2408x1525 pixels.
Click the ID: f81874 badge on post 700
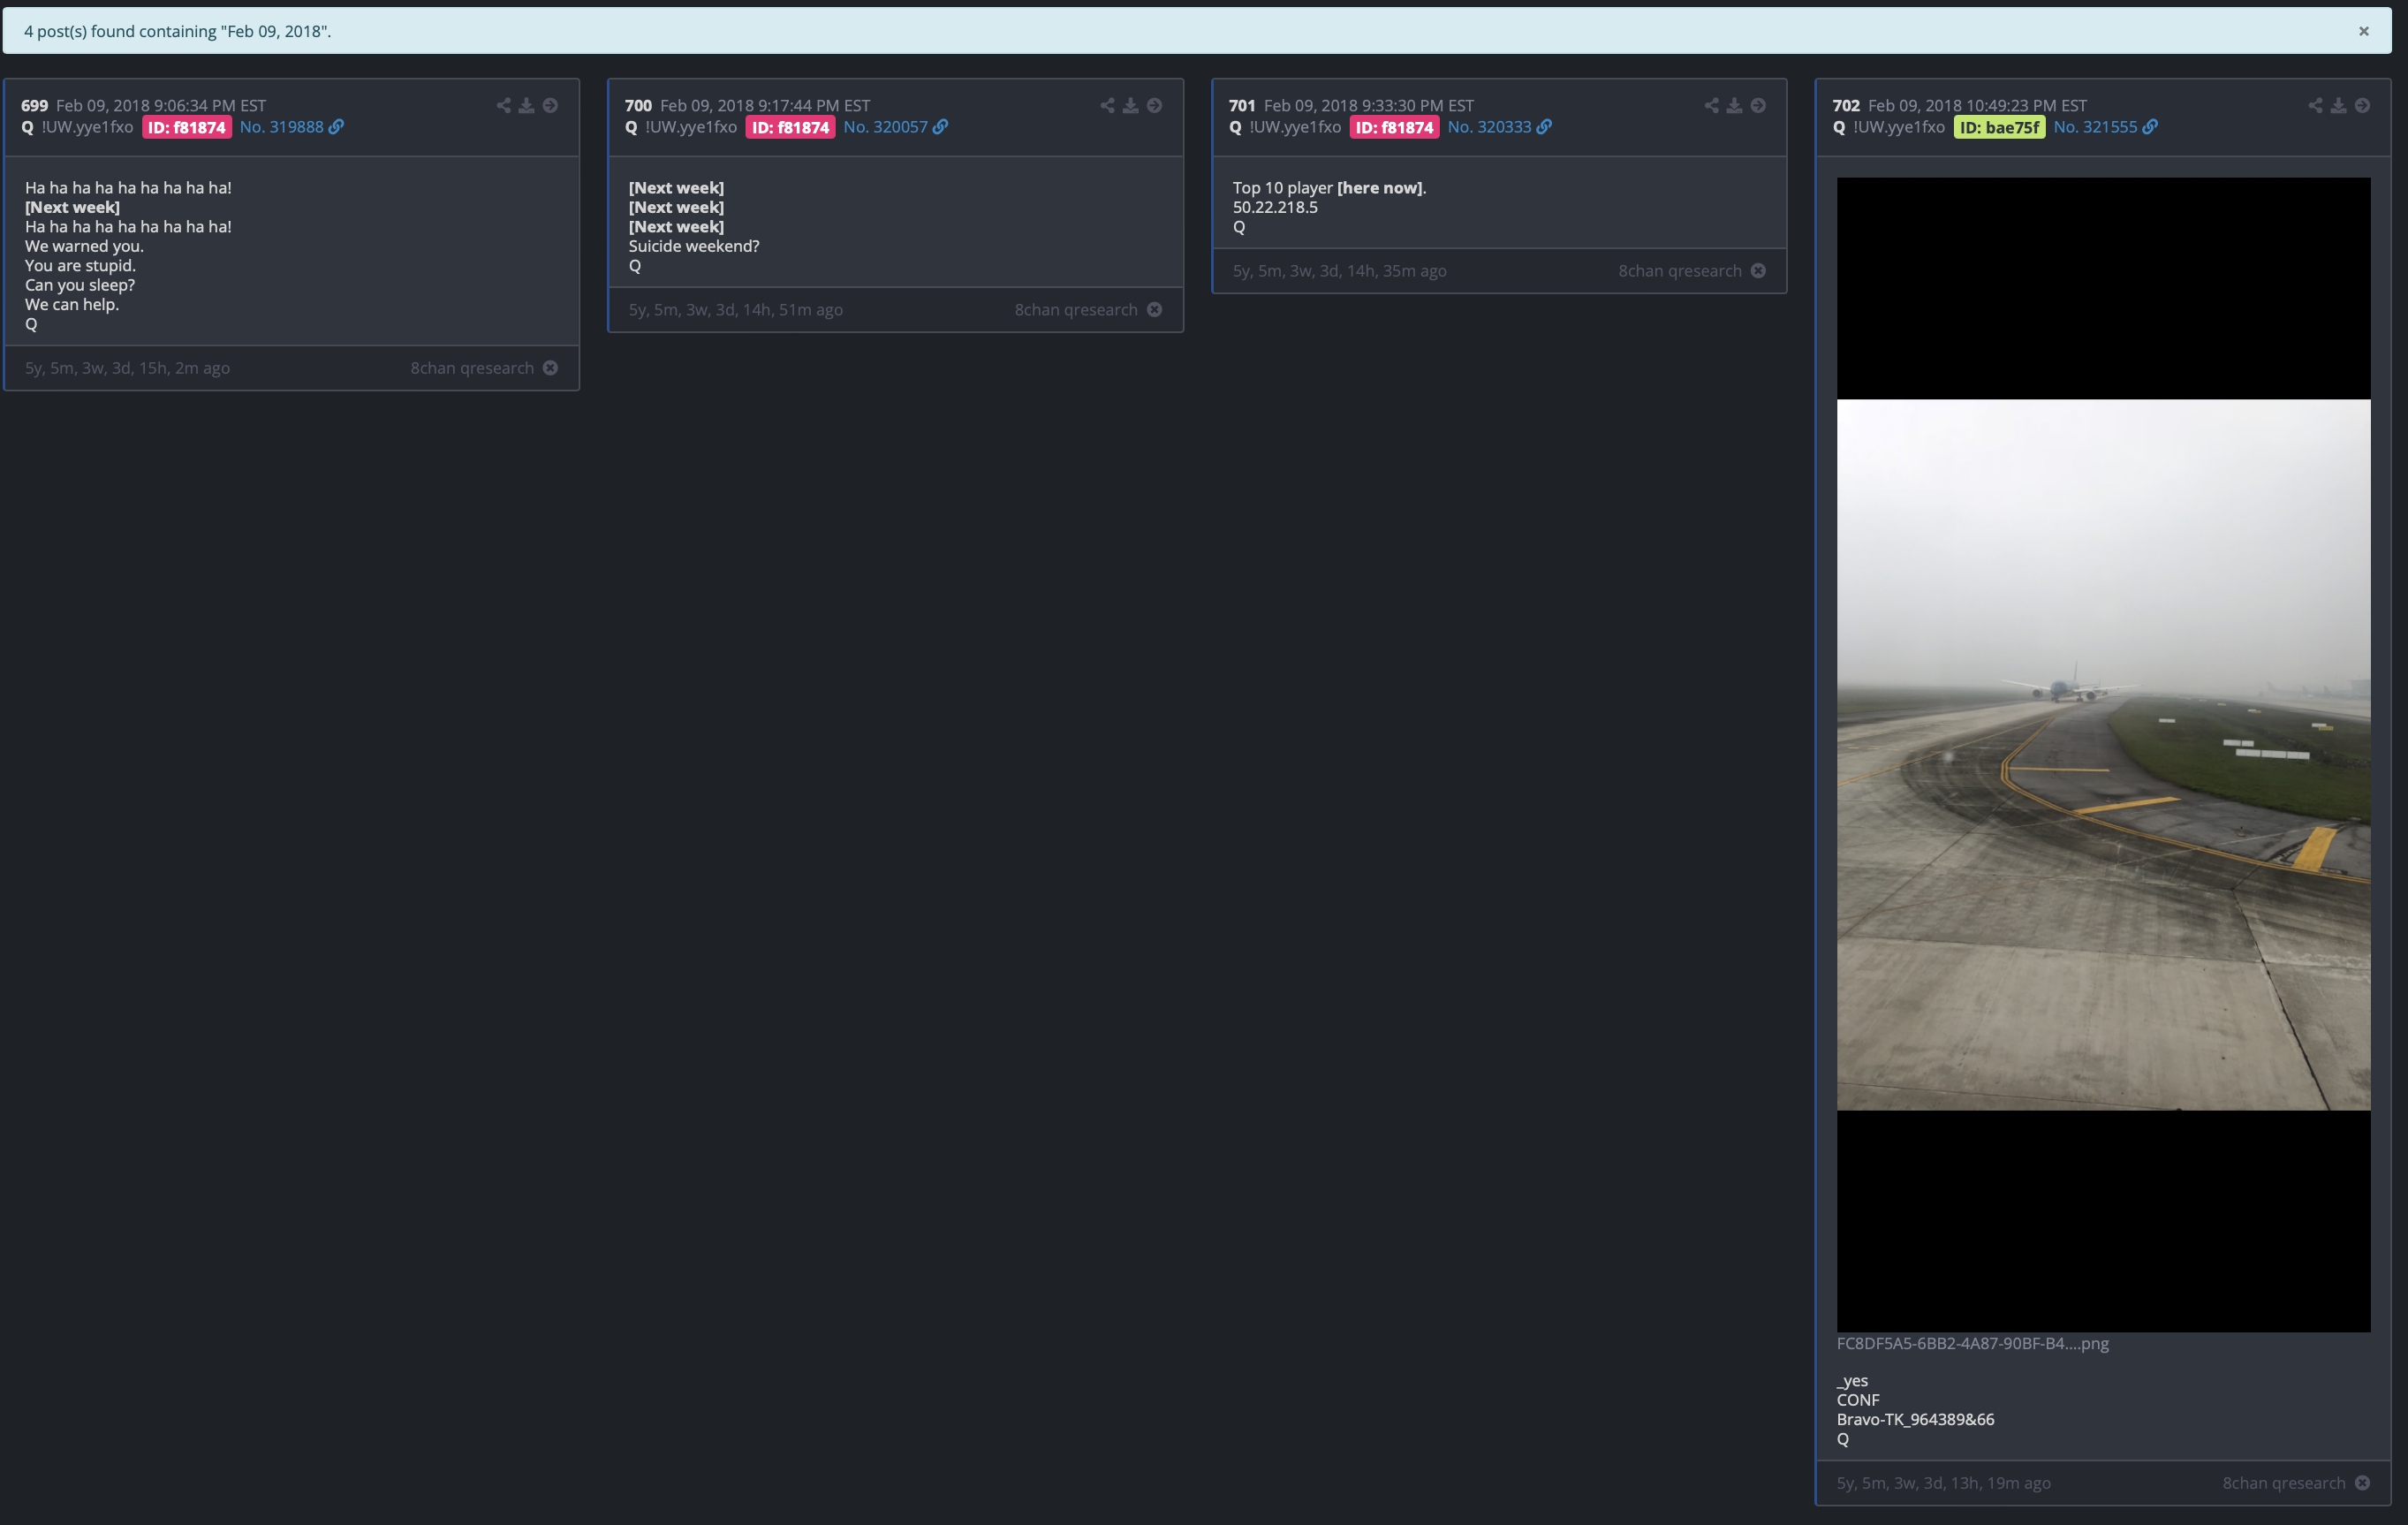(x=790, y=127)
